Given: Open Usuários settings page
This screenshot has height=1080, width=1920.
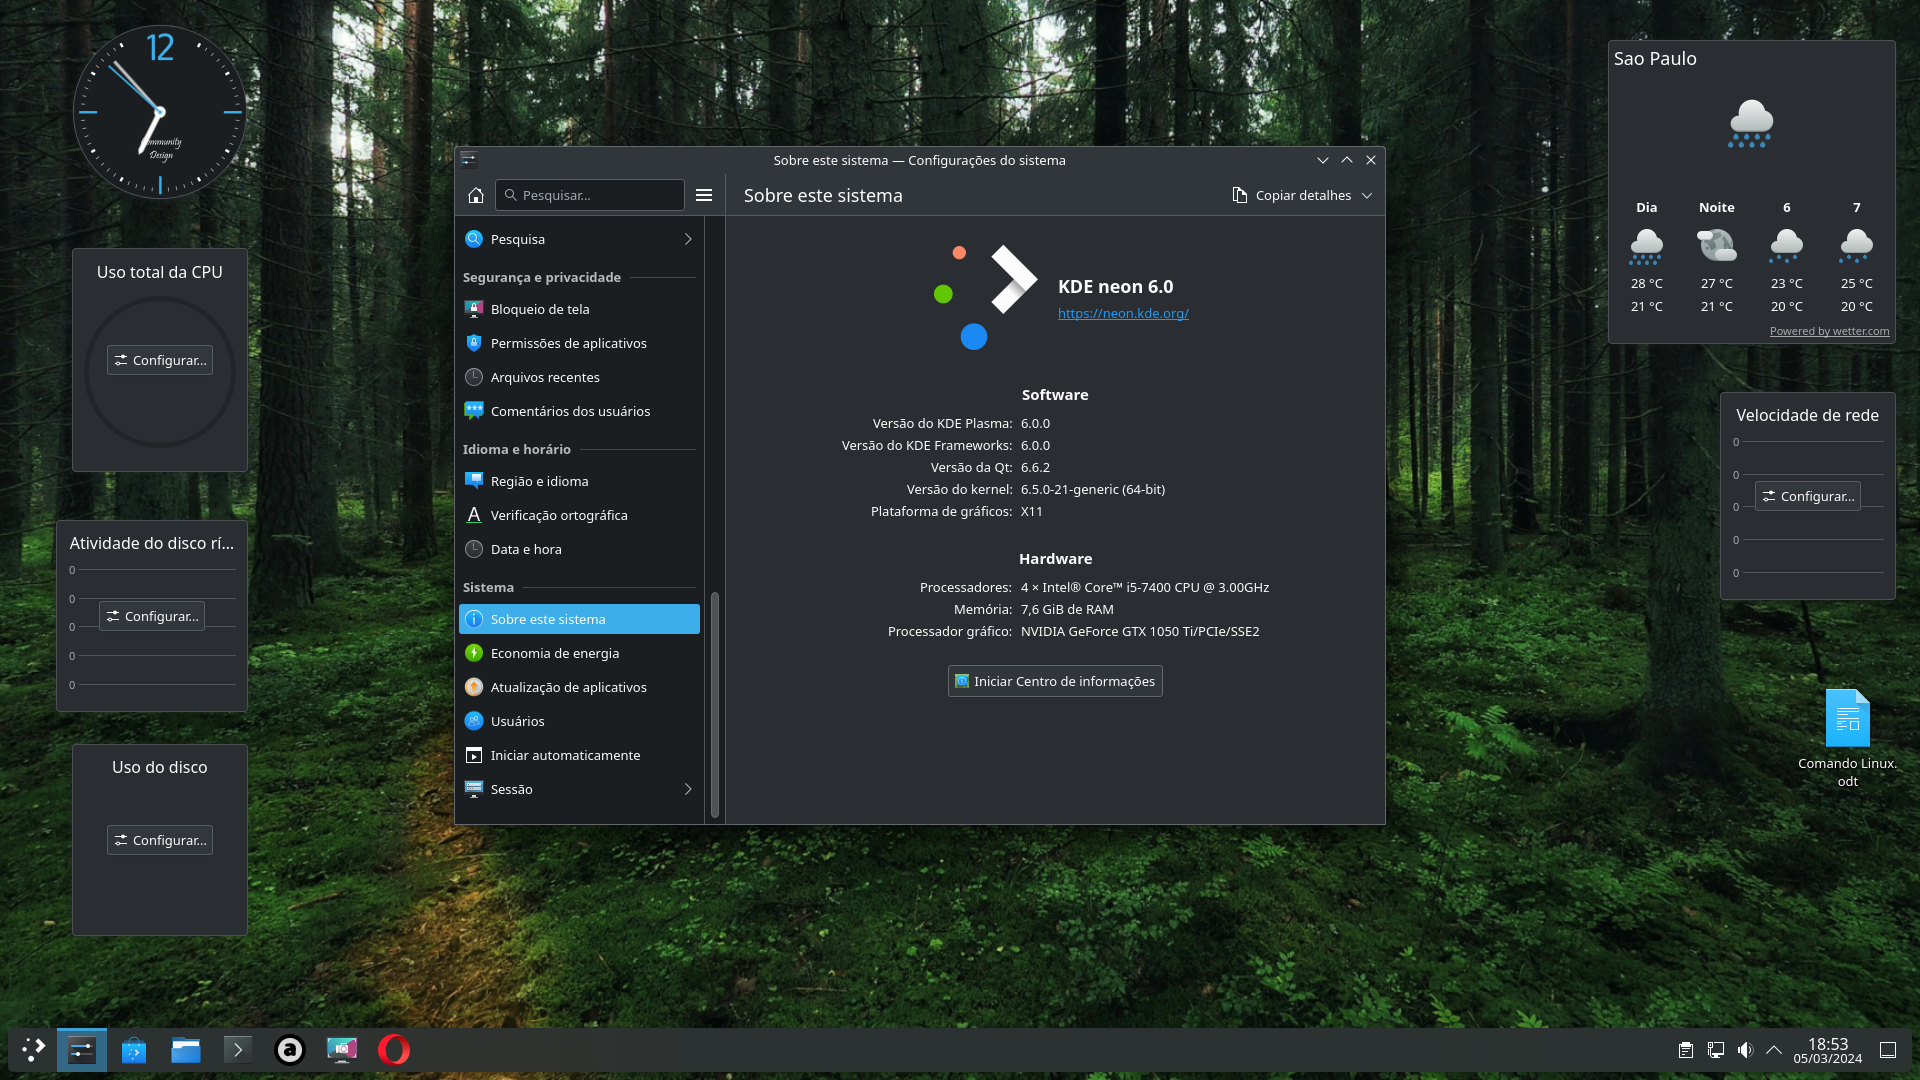Looking at the screenshot, I should pos(579,721).
